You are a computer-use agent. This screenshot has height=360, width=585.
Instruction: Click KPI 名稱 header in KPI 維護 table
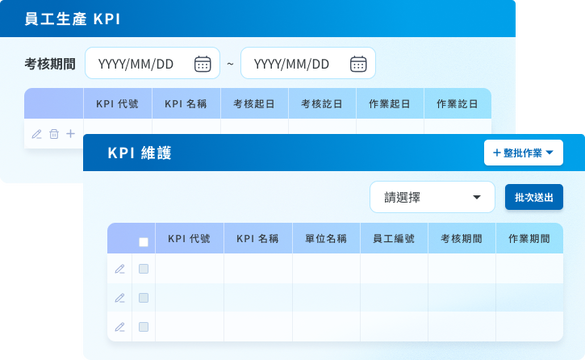pyautogui.click(x=258, y=238)
